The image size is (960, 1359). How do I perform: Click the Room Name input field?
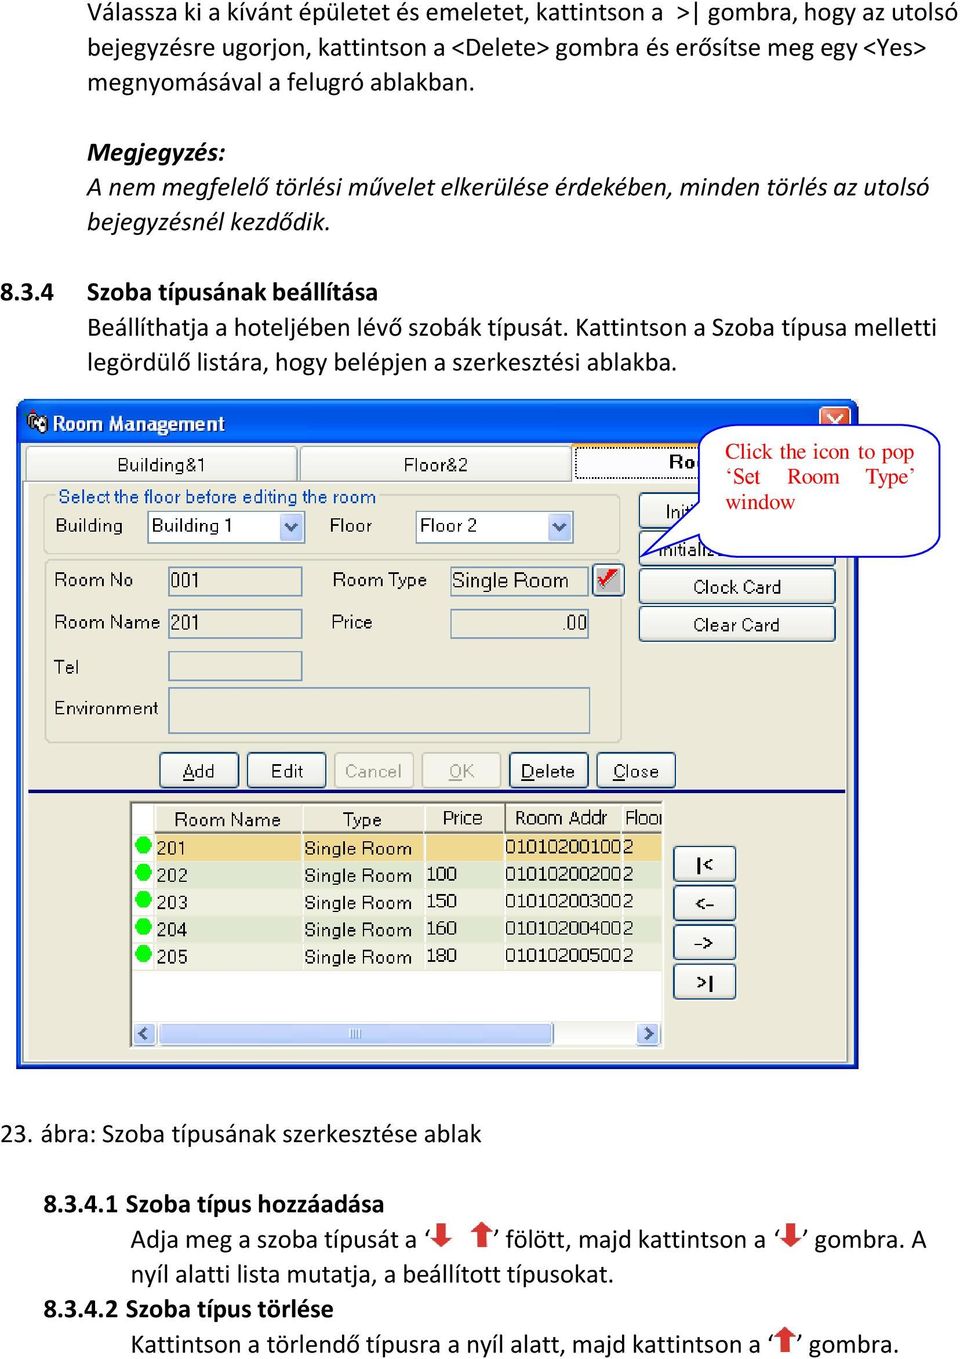[235, 622]
